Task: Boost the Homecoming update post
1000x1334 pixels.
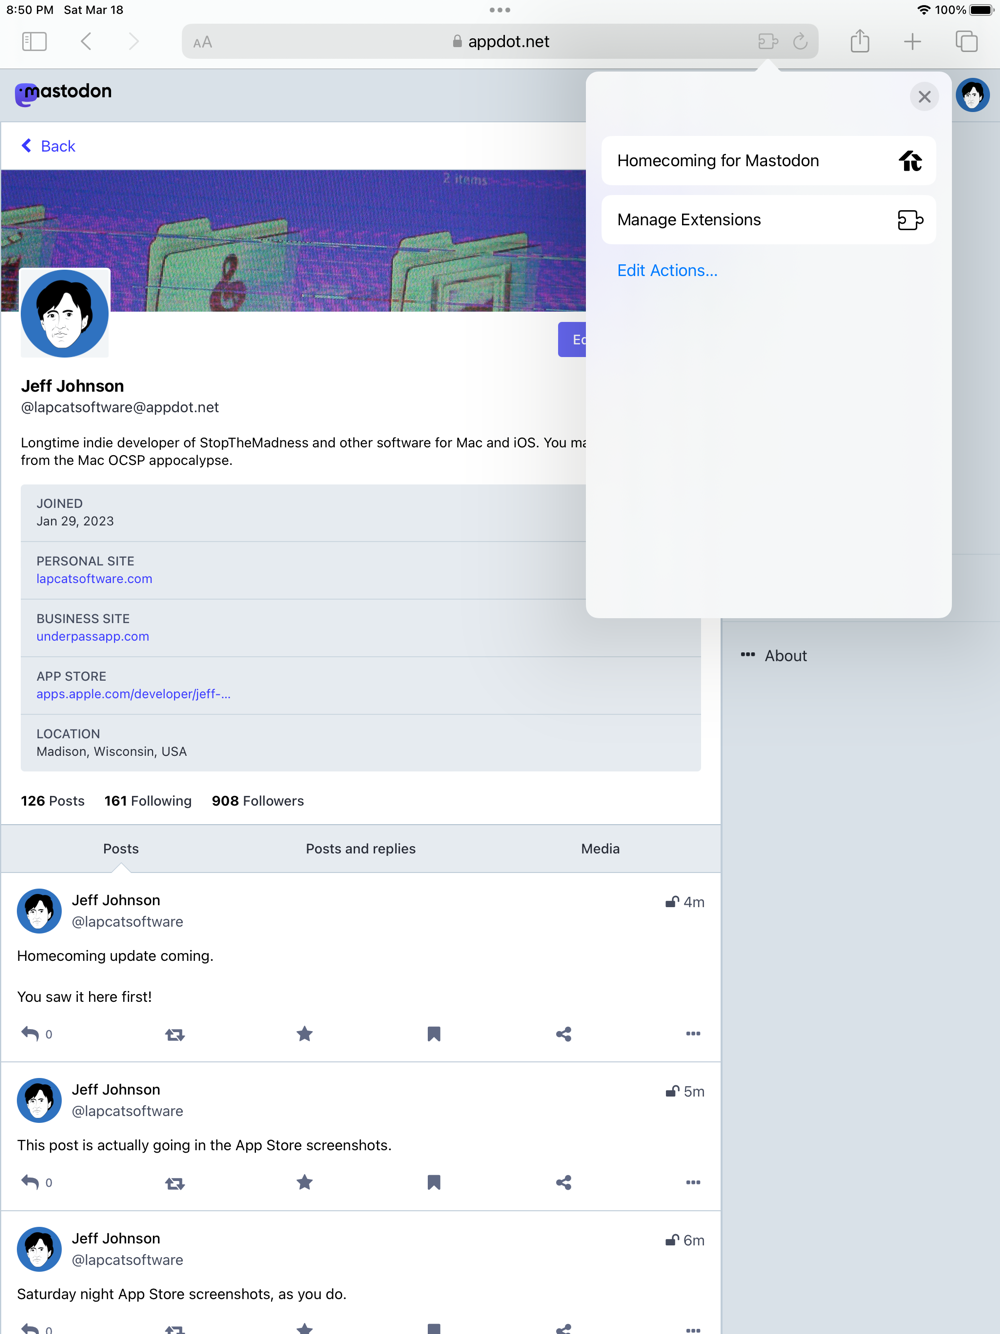Action: coord(175,1035)
